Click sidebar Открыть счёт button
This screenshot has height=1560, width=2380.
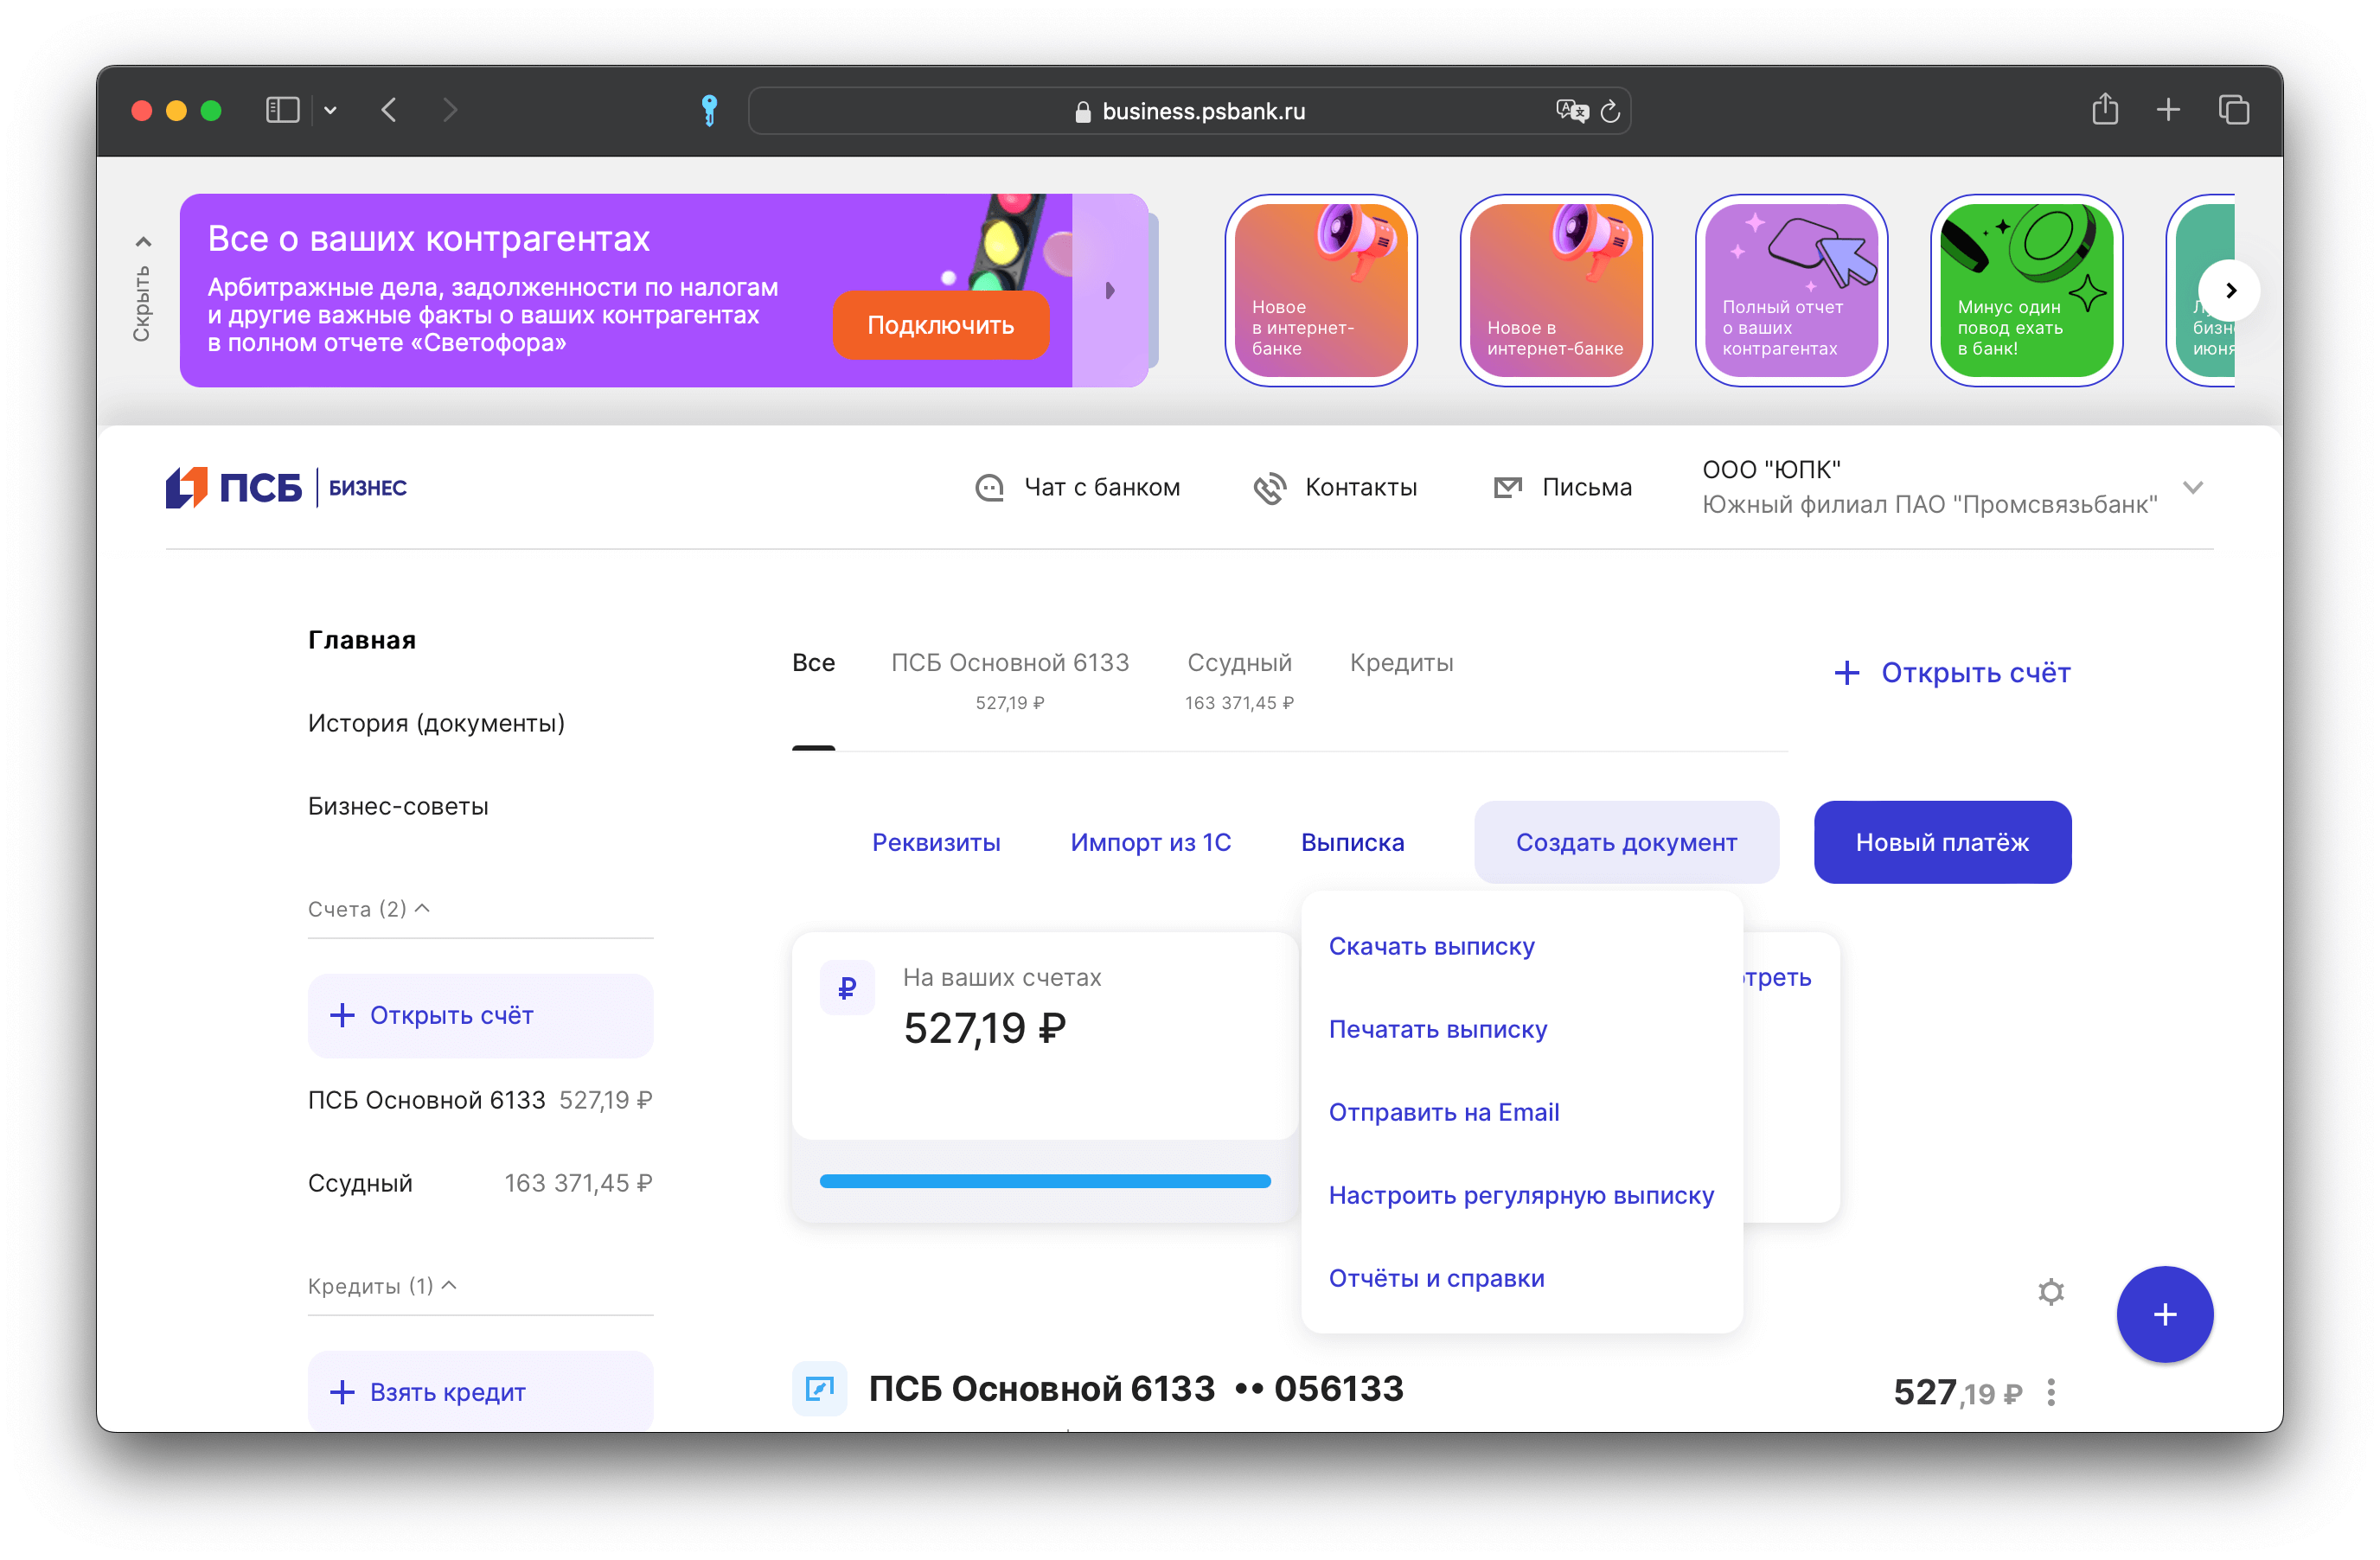pos(480,1015)
